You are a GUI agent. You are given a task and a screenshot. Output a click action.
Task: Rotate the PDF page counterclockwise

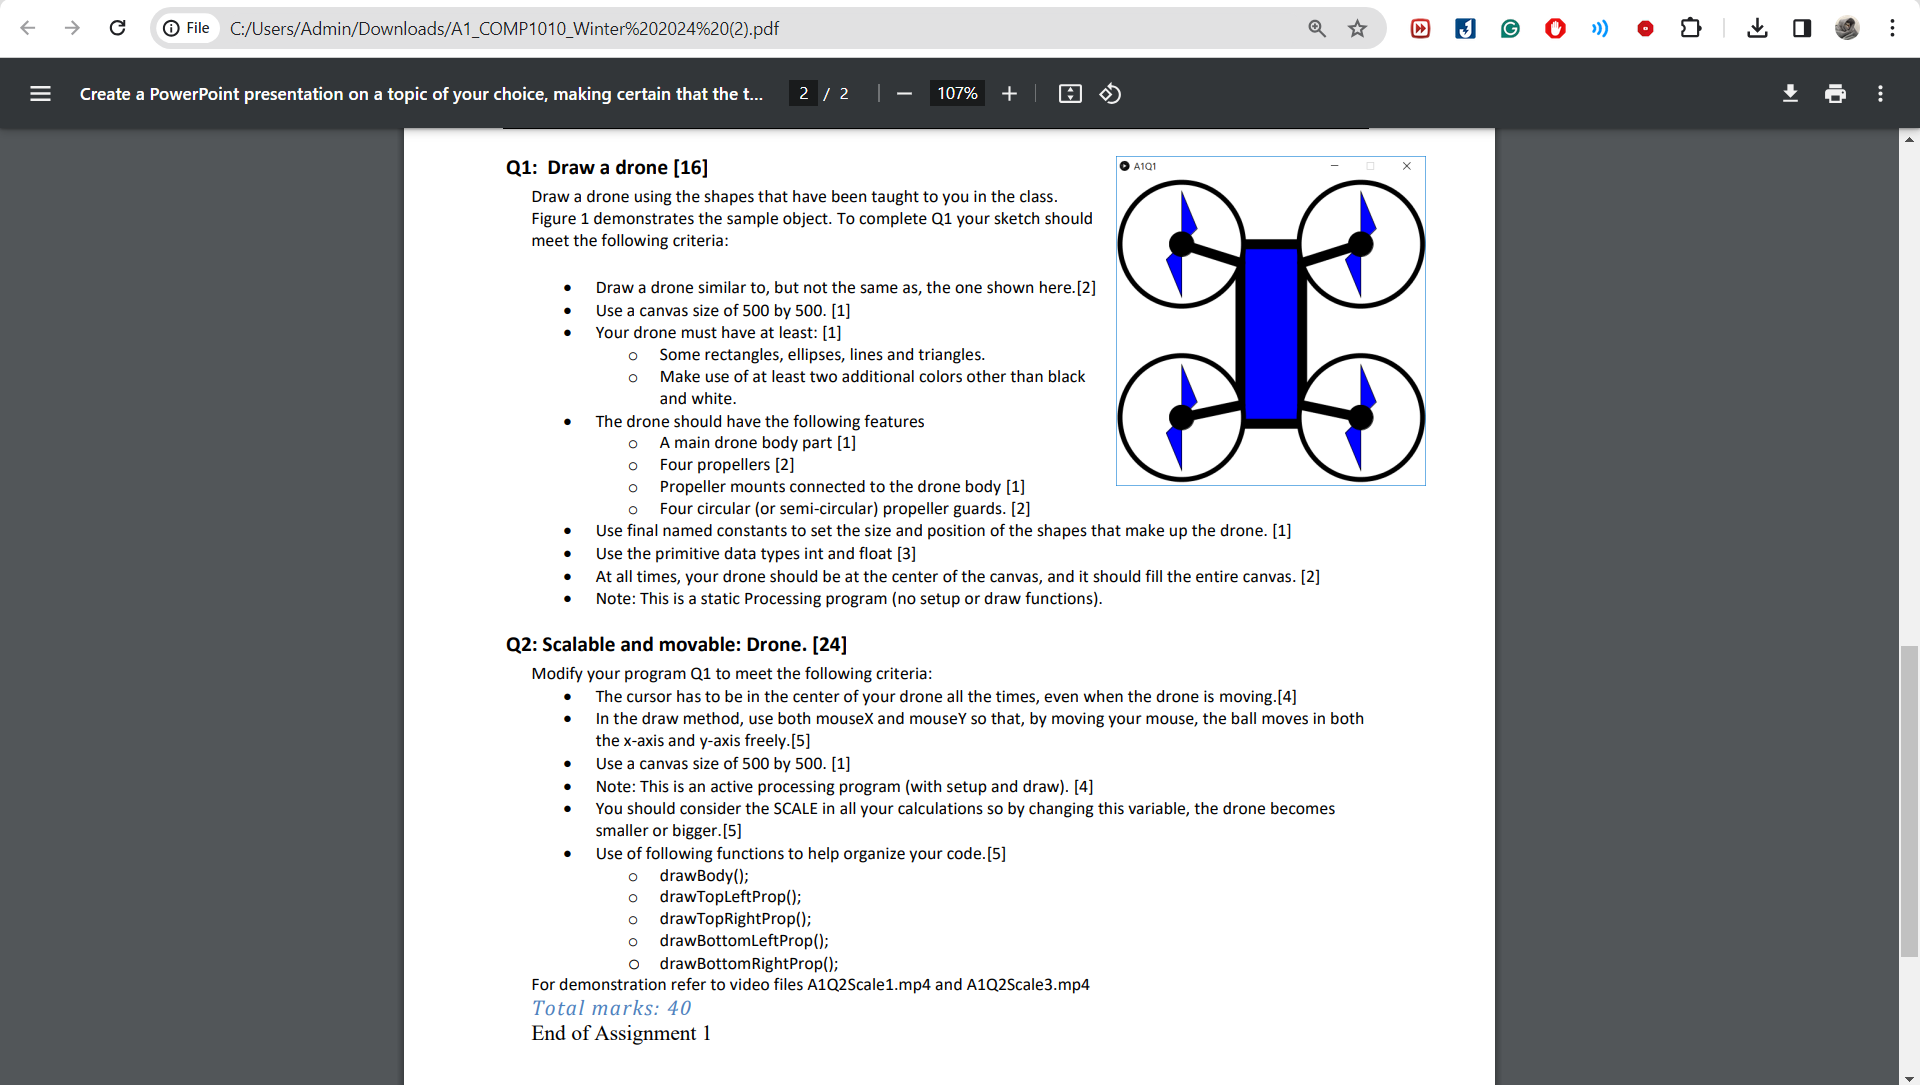(x=1110, y=93)
